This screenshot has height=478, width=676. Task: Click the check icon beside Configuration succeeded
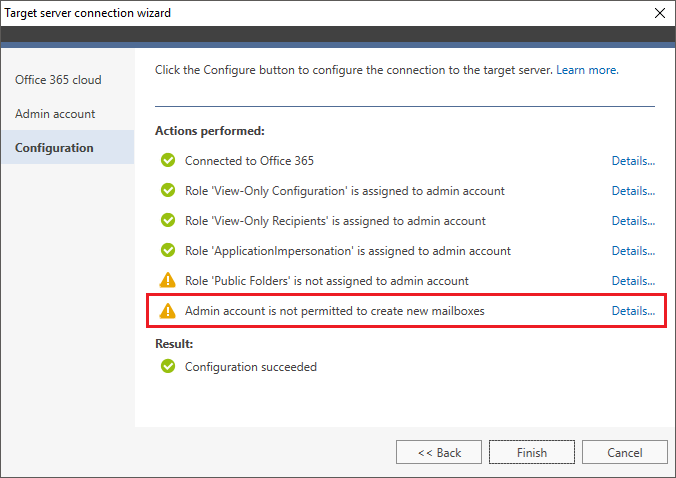point(168,366)
